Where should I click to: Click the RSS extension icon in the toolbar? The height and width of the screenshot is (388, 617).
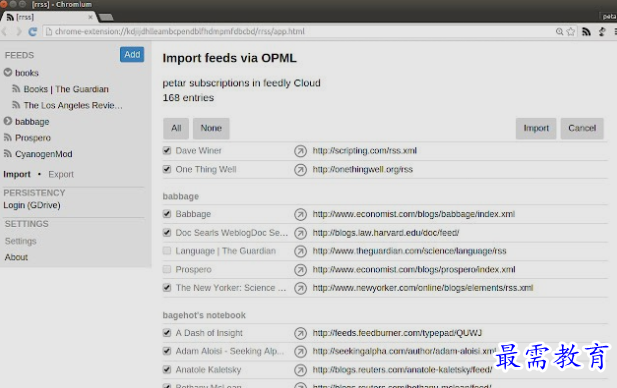click(586, 31)
